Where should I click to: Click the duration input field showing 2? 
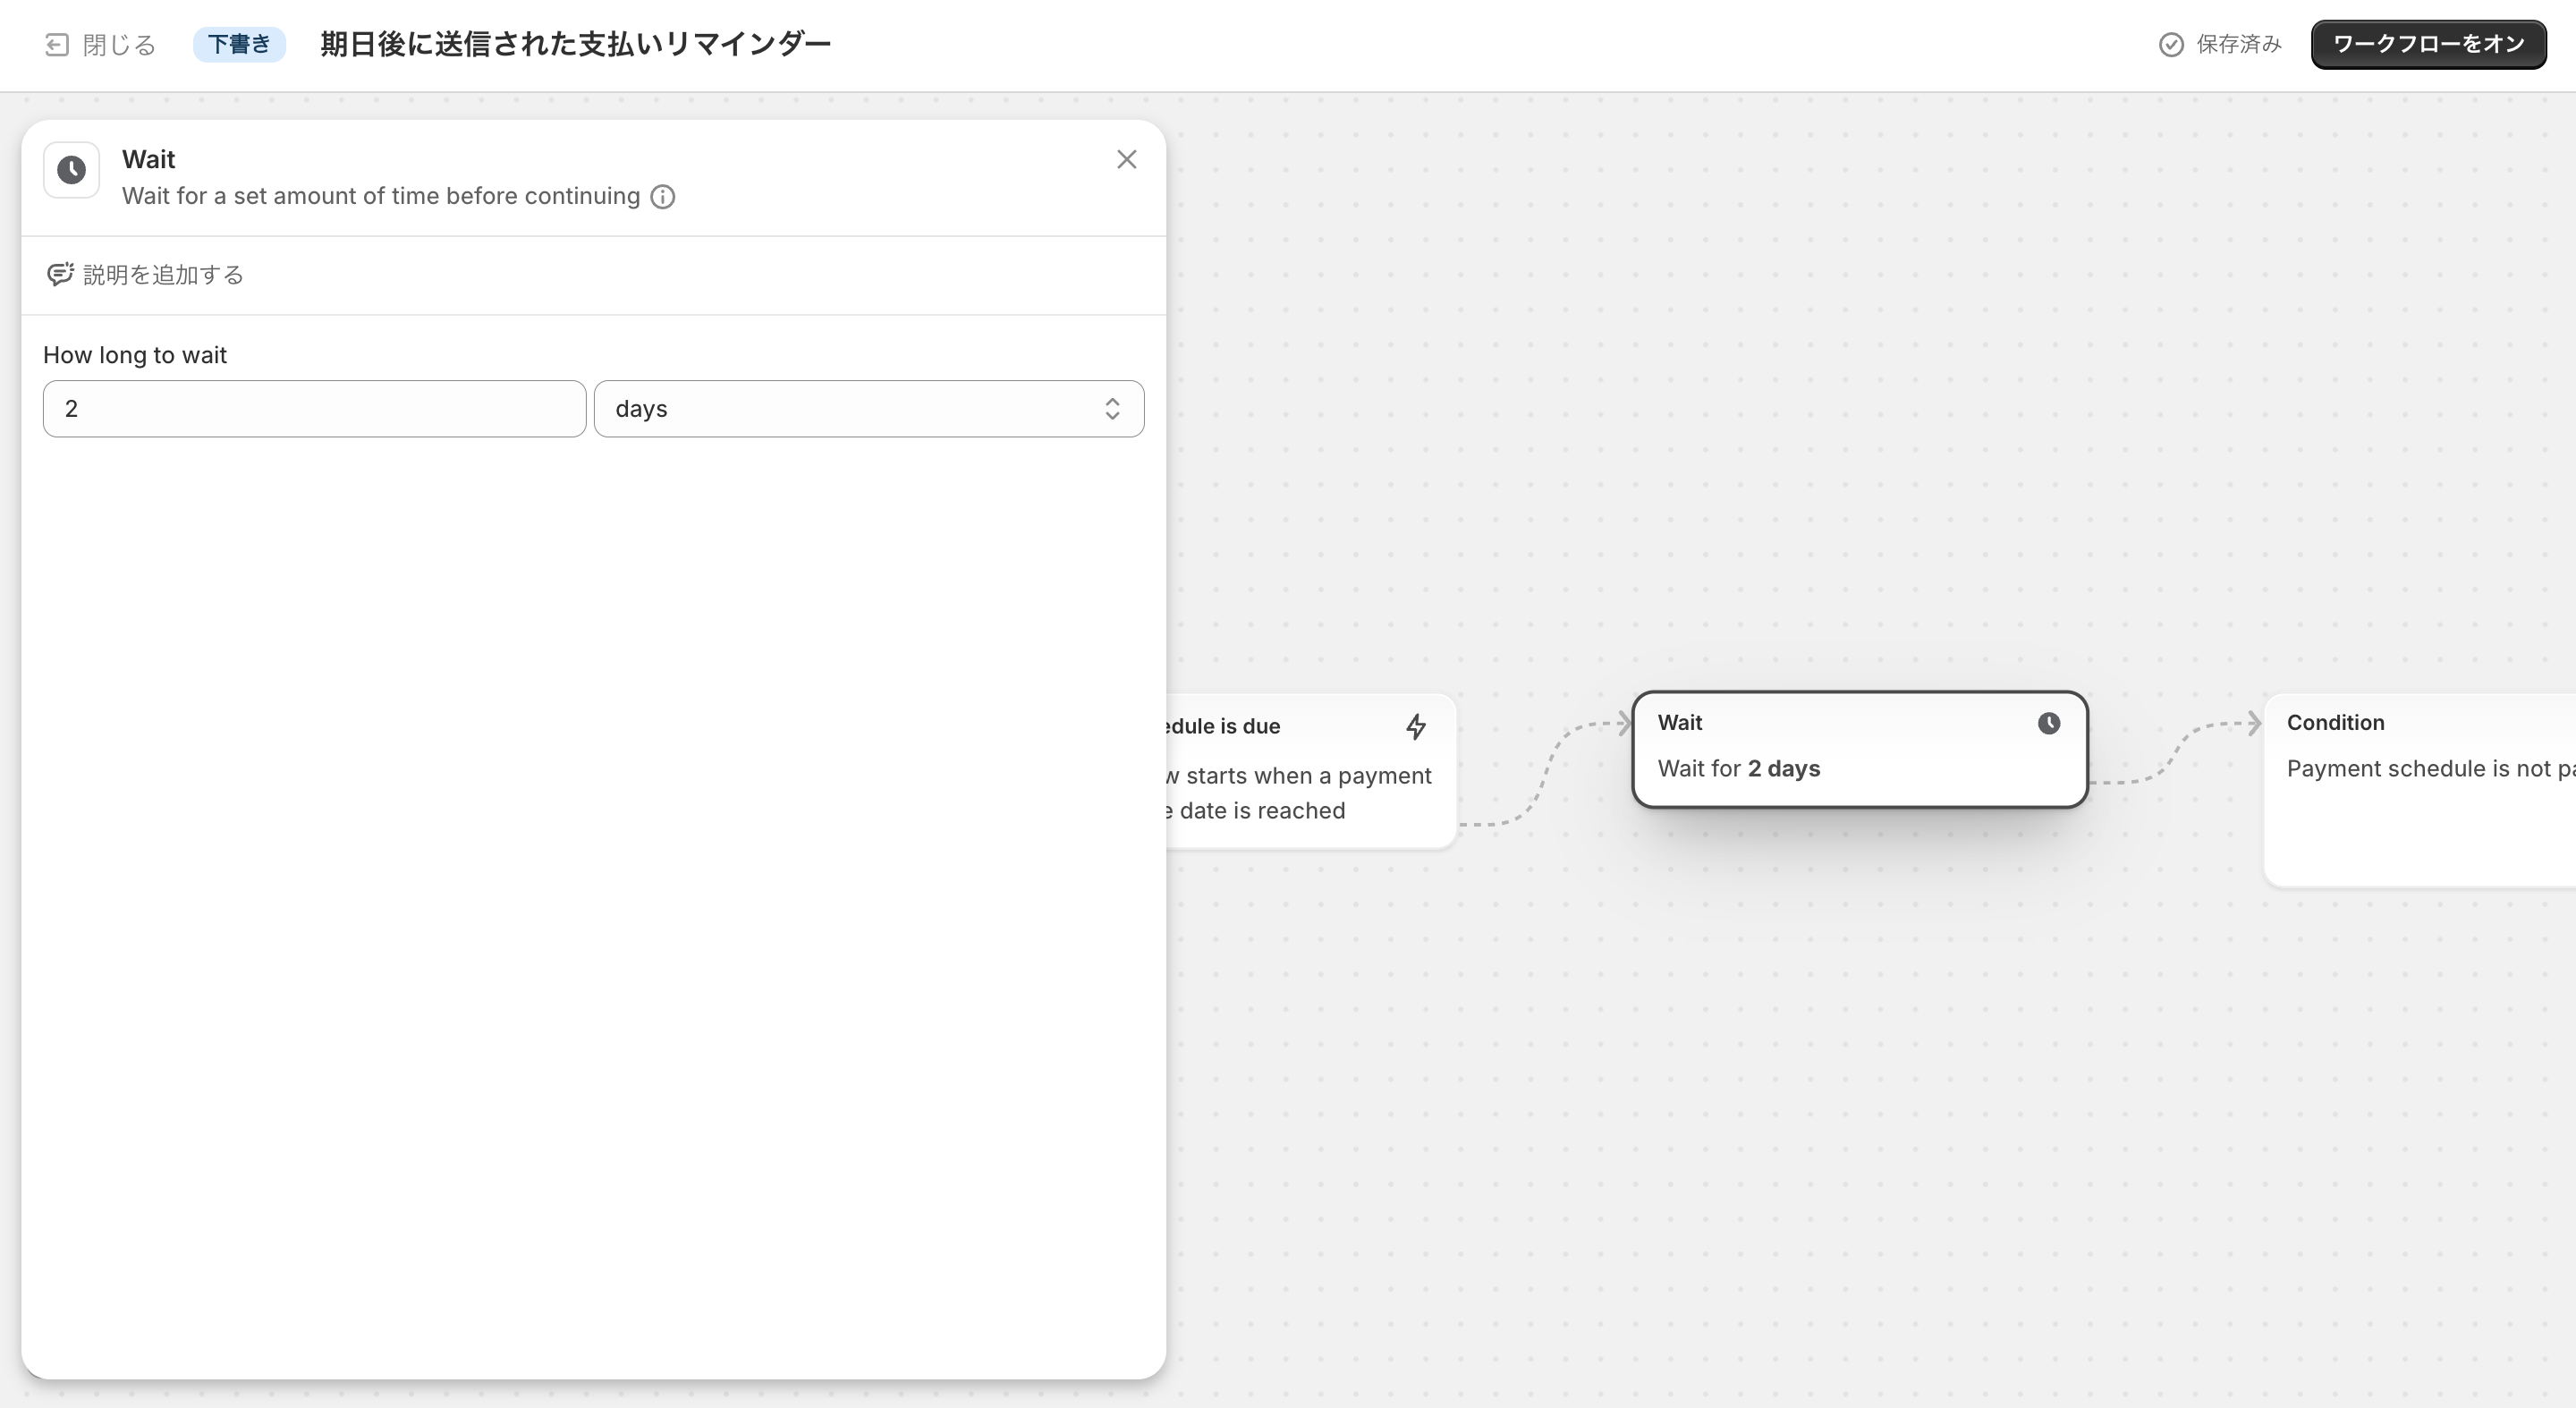313,408
